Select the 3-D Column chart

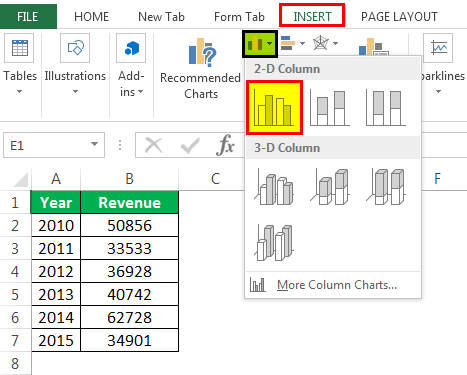pyautogui.click(x=274, y=243)
